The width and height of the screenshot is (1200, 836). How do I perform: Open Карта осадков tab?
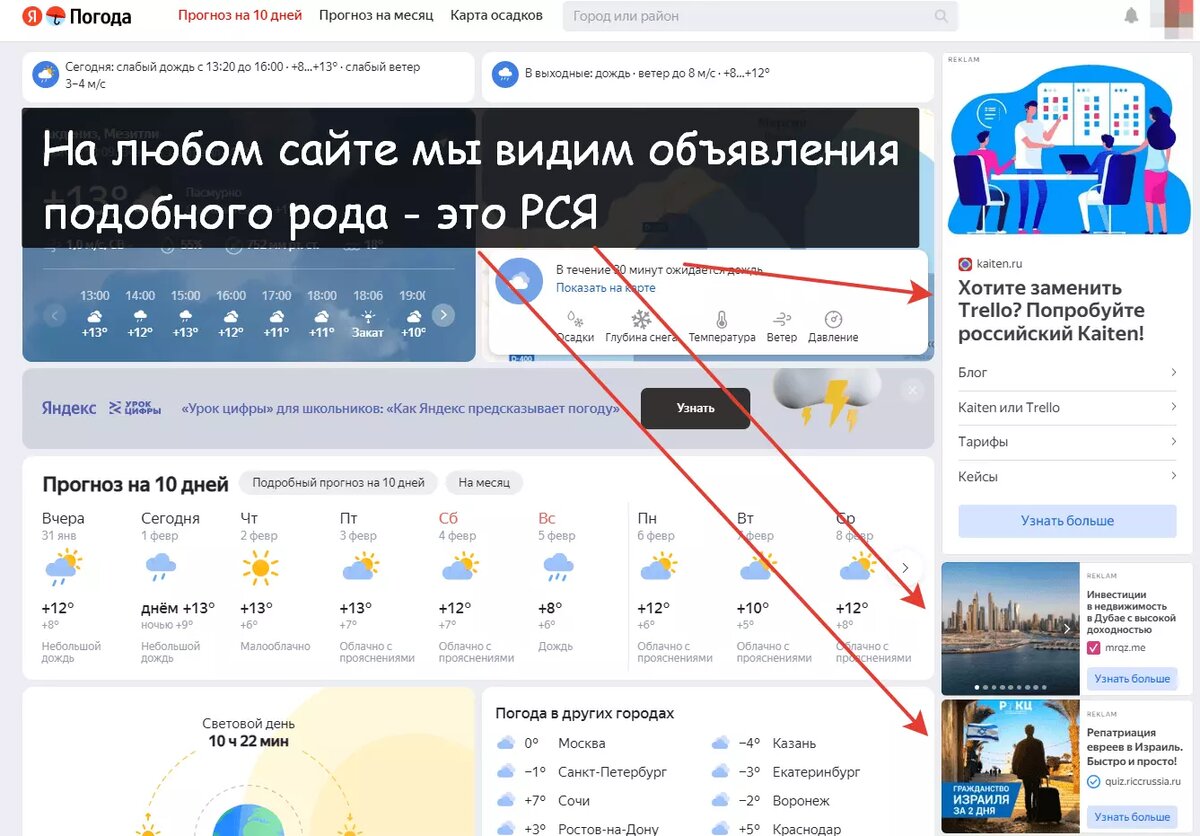point(497,16)
